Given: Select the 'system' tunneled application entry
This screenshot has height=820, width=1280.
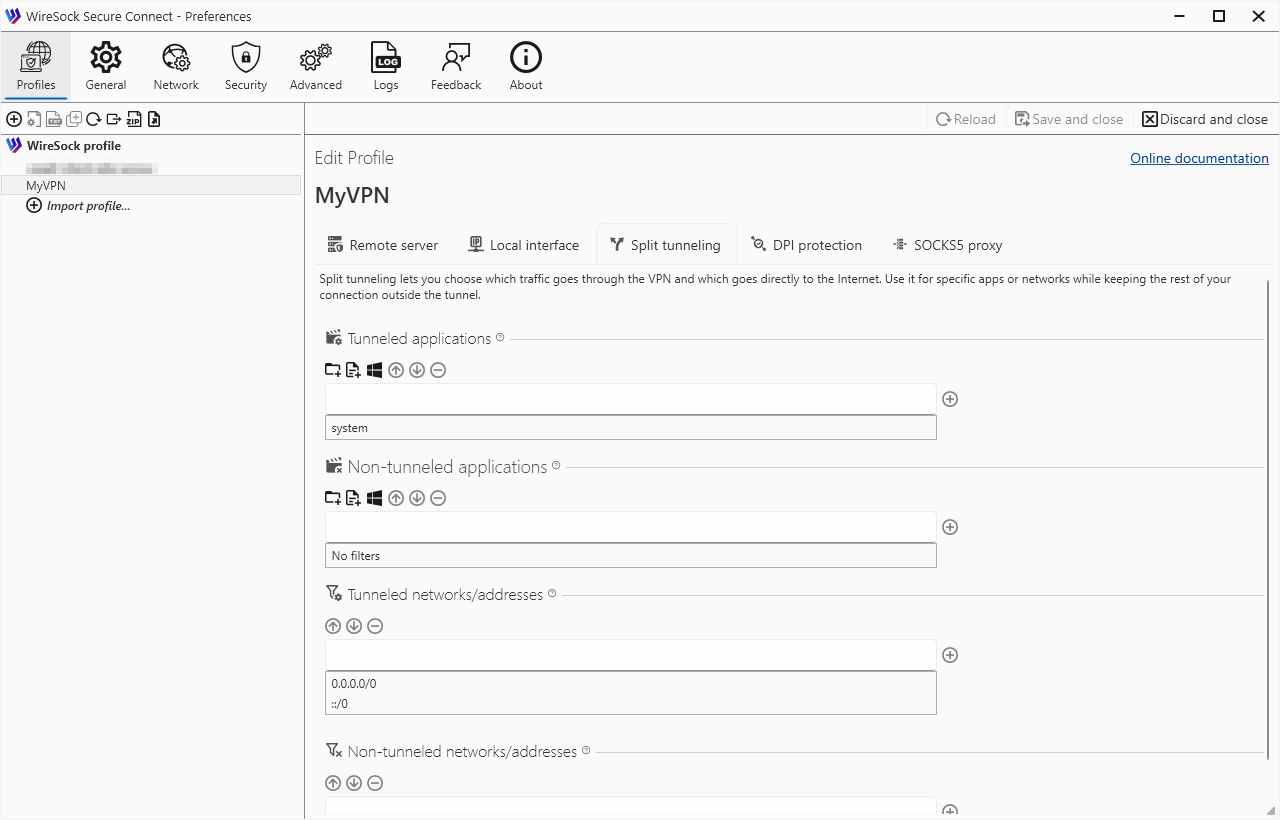Looking at the screenshot, I should point(631,428).
